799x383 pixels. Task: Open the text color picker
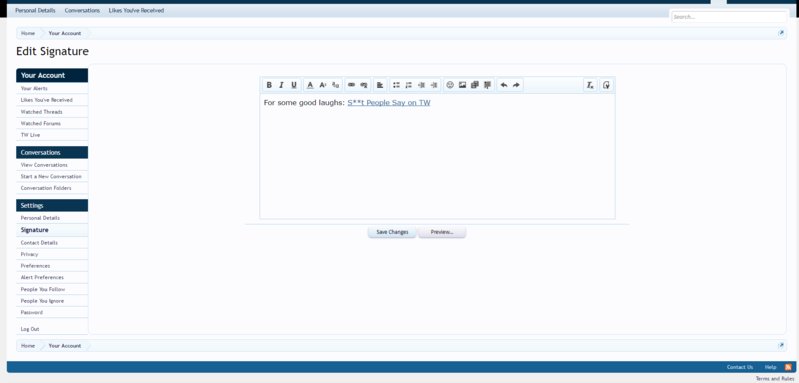[310, 85]
